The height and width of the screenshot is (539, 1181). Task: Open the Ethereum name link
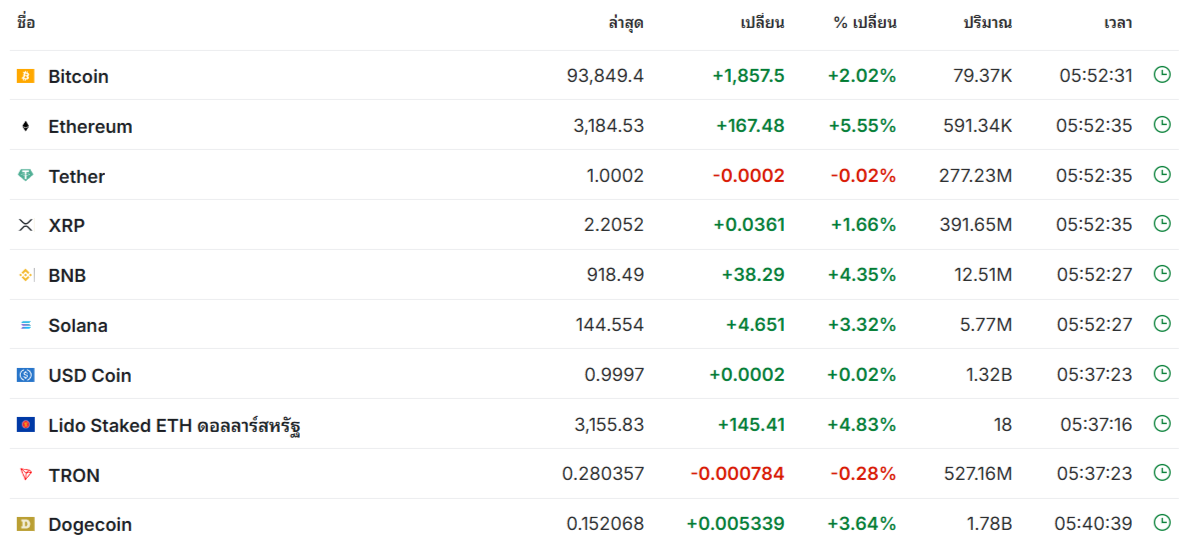coord(90,127)
